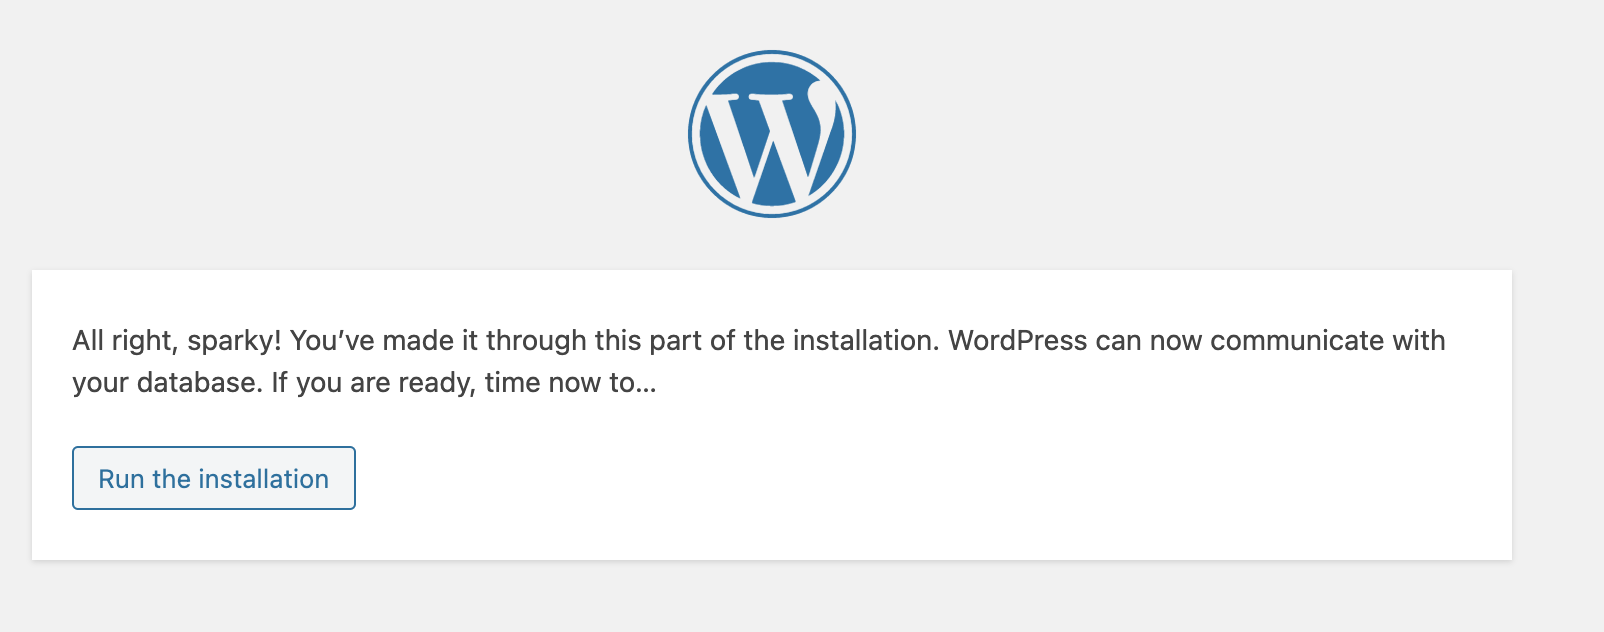This screenshot has width=1604, height=632.
Task: Click the phrase "time now to…"
Action: tap(570, 383)
